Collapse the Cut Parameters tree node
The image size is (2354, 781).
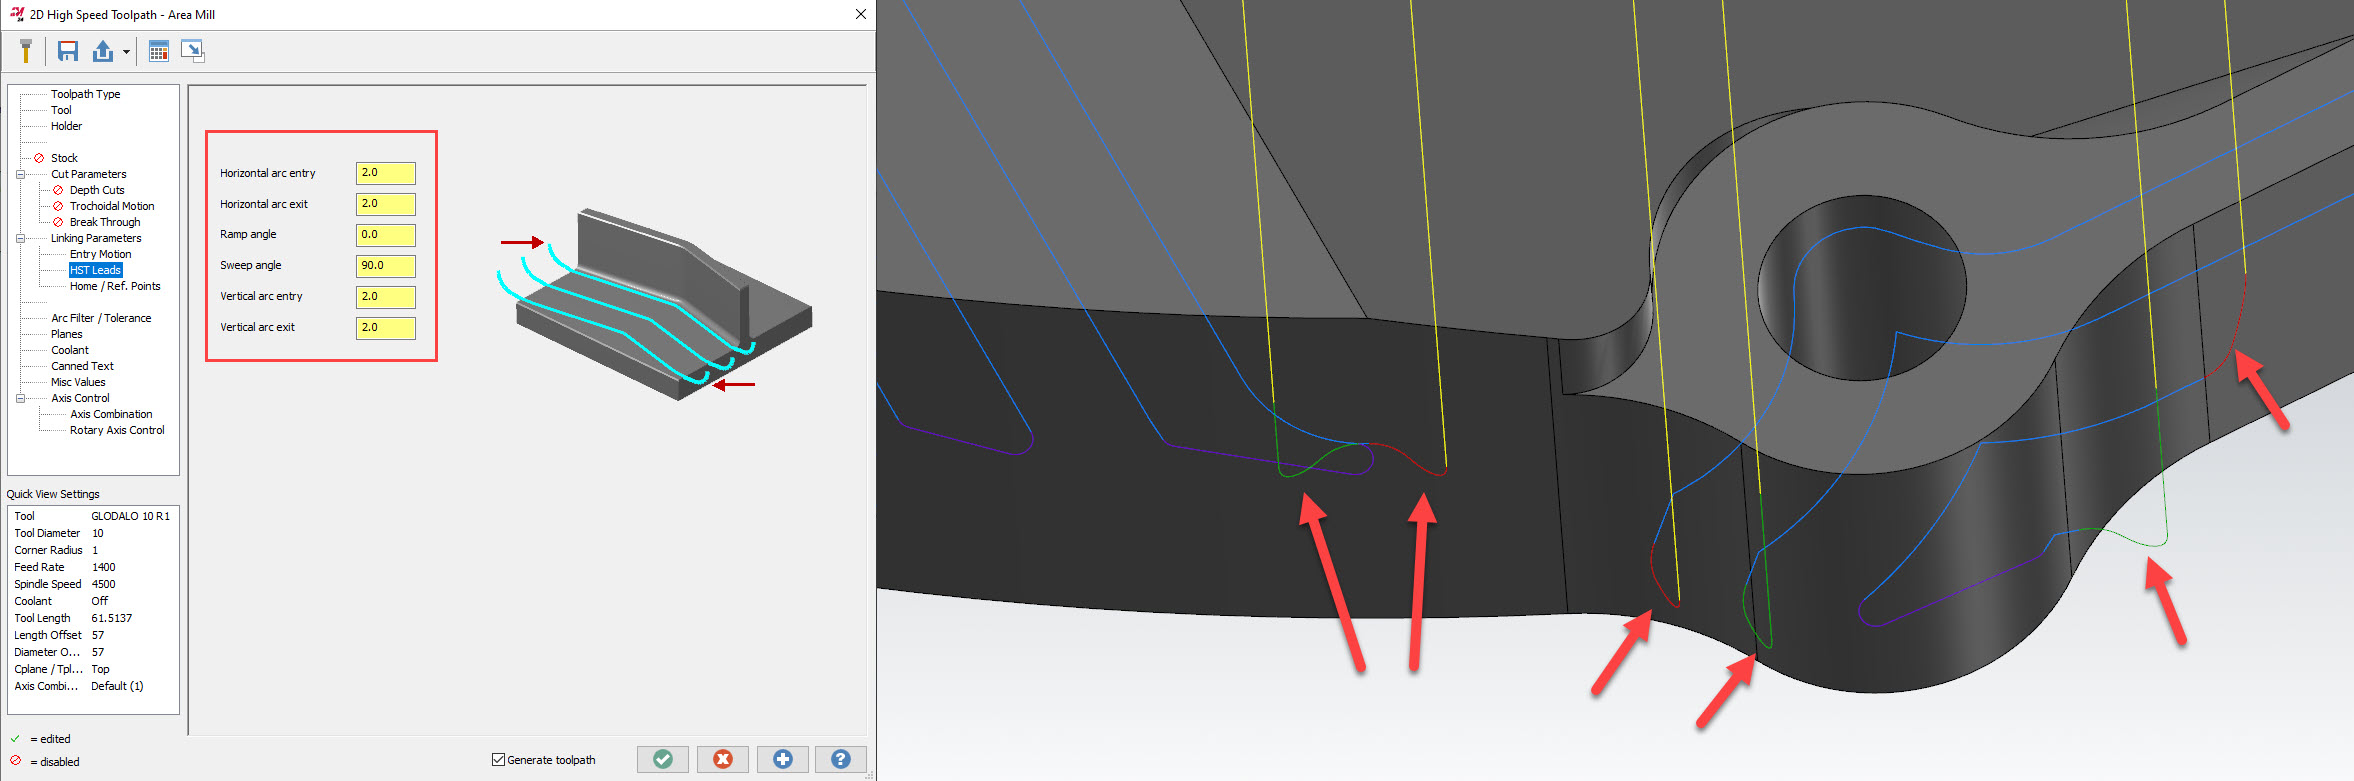point(20,174)
